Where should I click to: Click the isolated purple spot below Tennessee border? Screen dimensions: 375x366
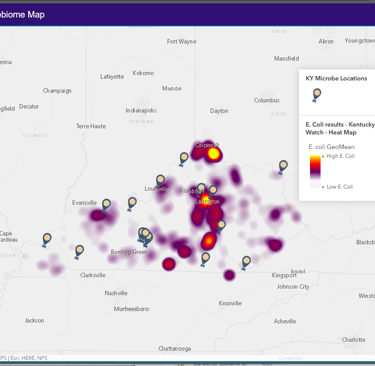coord(229,275)
